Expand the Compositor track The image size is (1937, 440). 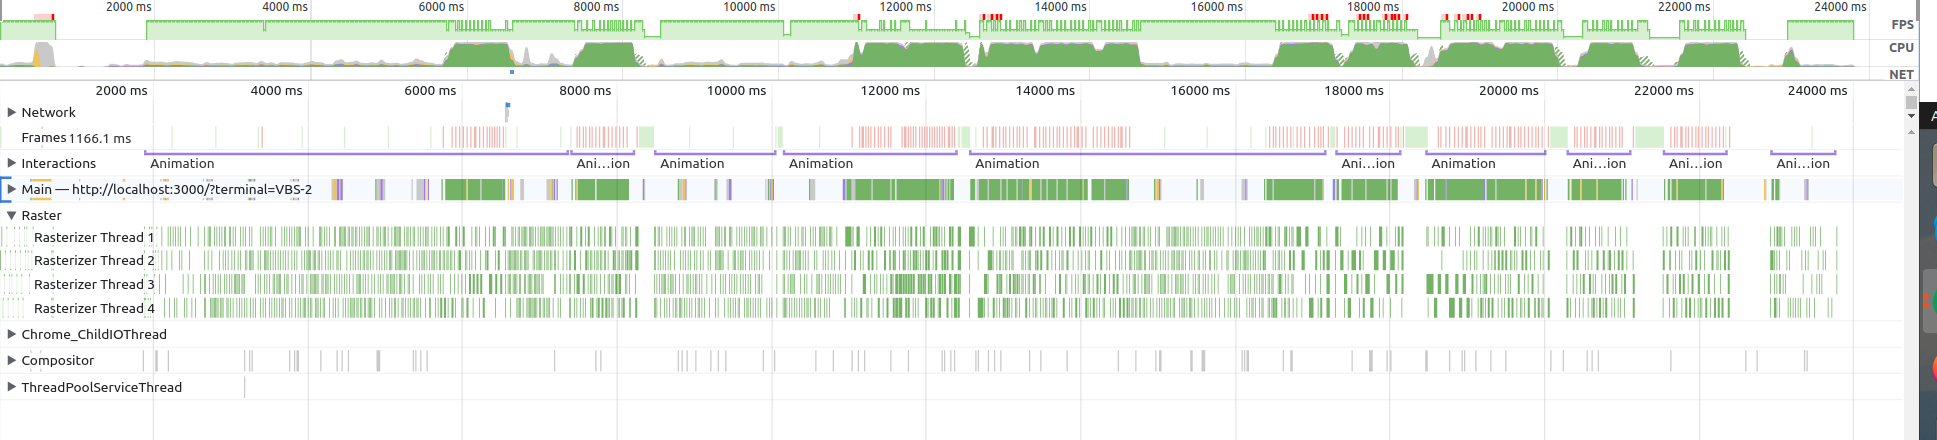click(x=12, y=360)
